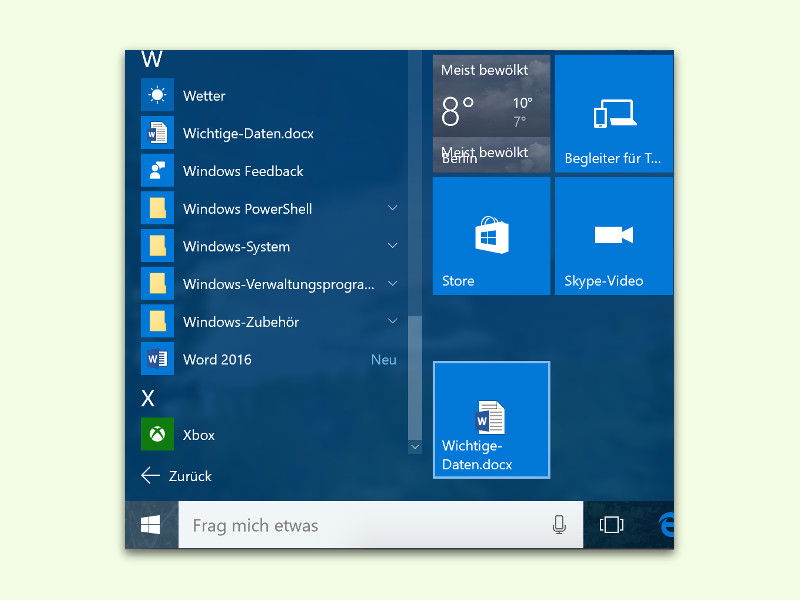Screen dimensions: 800x600
Task: Open the Windows Feedback icon
Action: point(157,170)
